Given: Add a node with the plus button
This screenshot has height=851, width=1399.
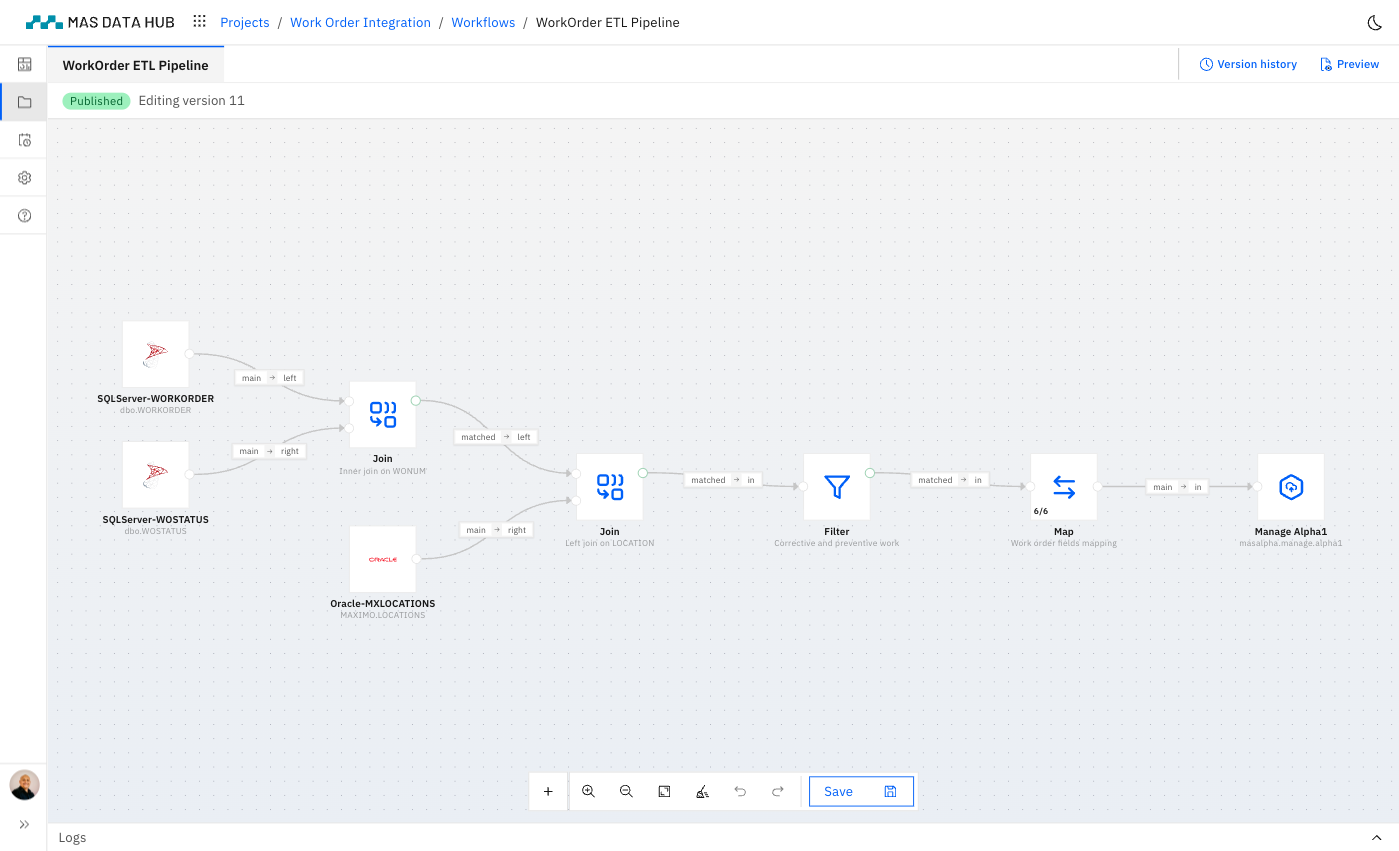Looking at the screenshot, I should (x=548, y=791).
